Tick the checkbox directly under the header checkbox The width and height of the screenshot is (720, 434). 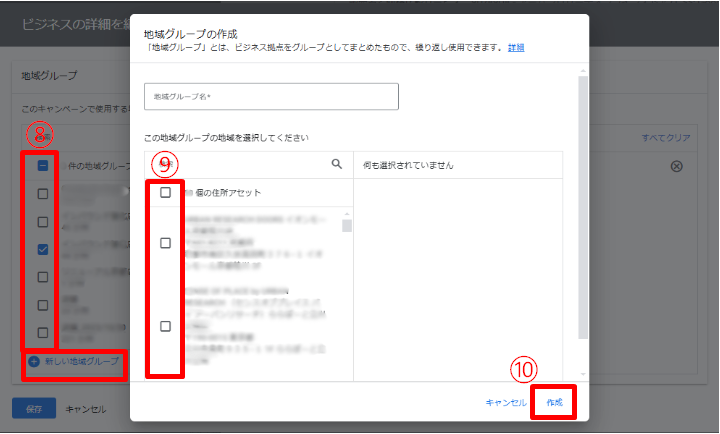click(x=43, y=194)
